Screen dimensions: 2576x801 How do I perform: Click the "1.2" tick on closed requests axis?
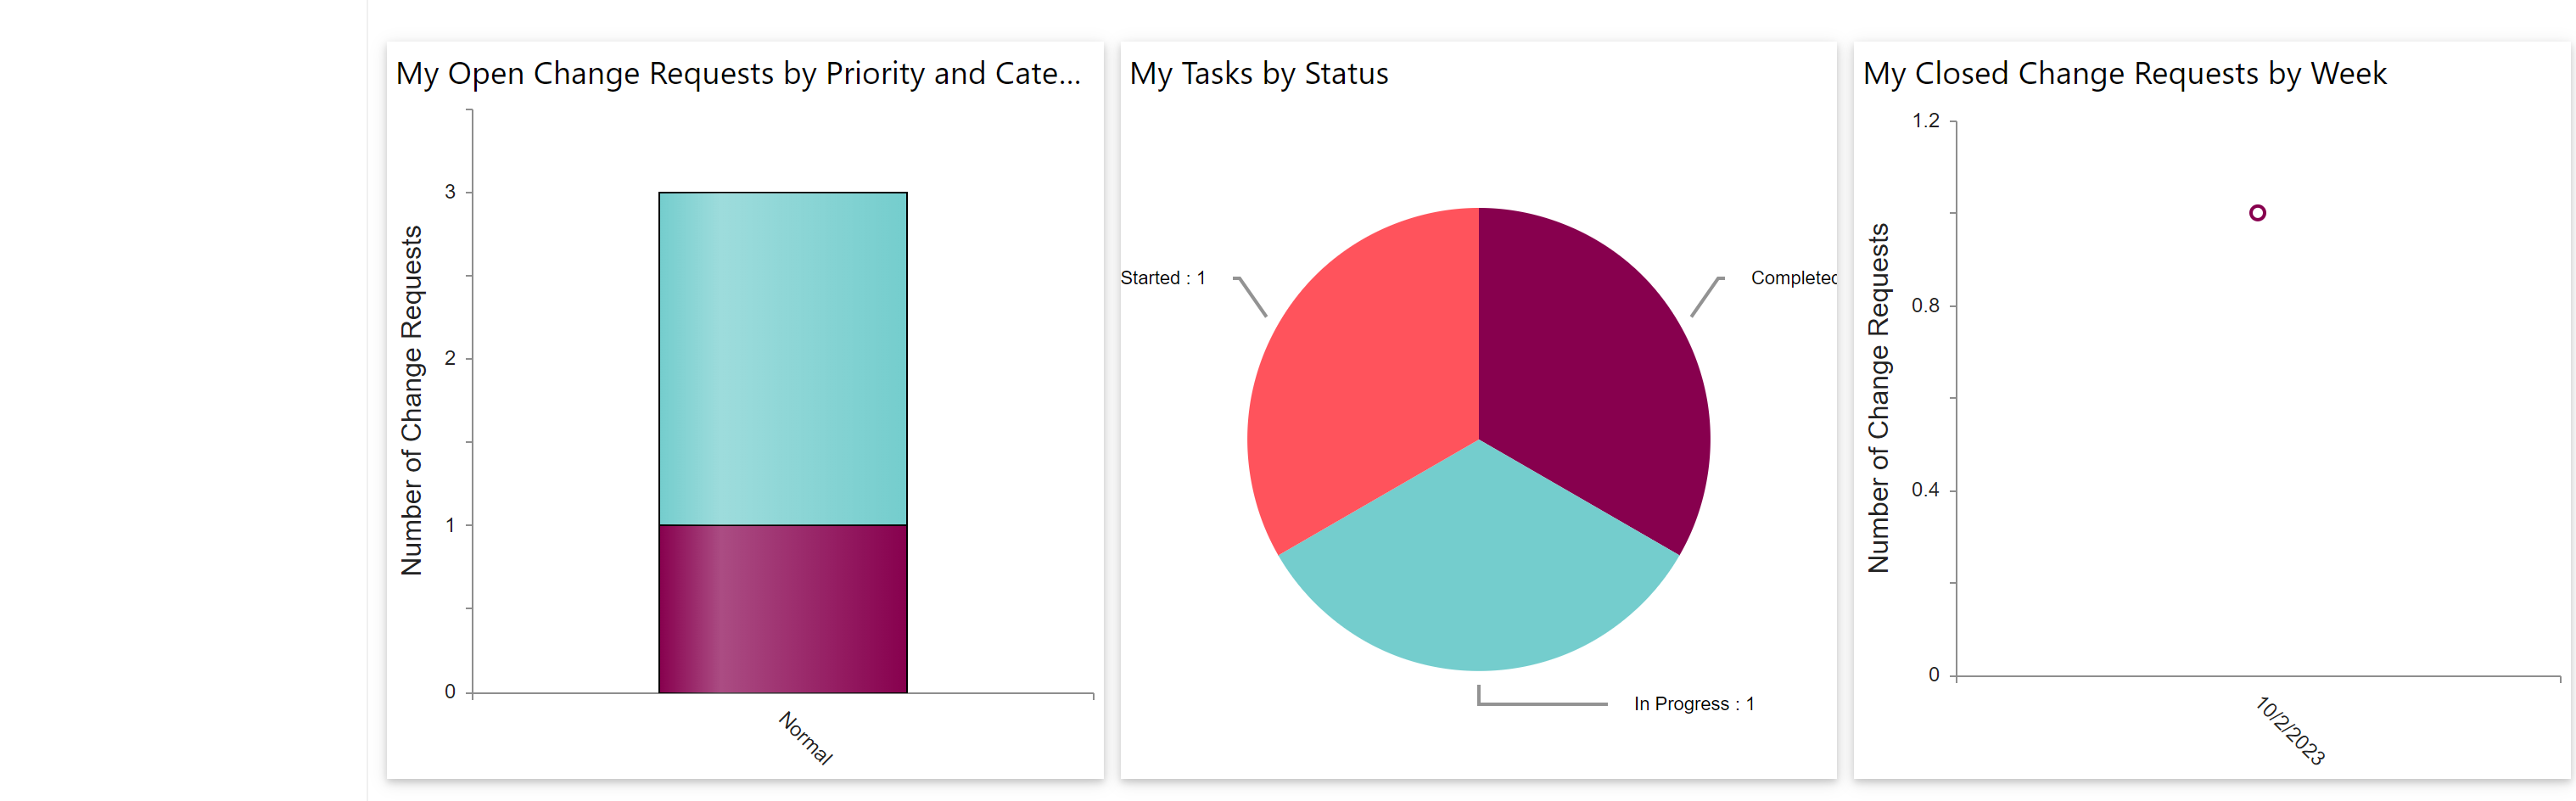1925,121
